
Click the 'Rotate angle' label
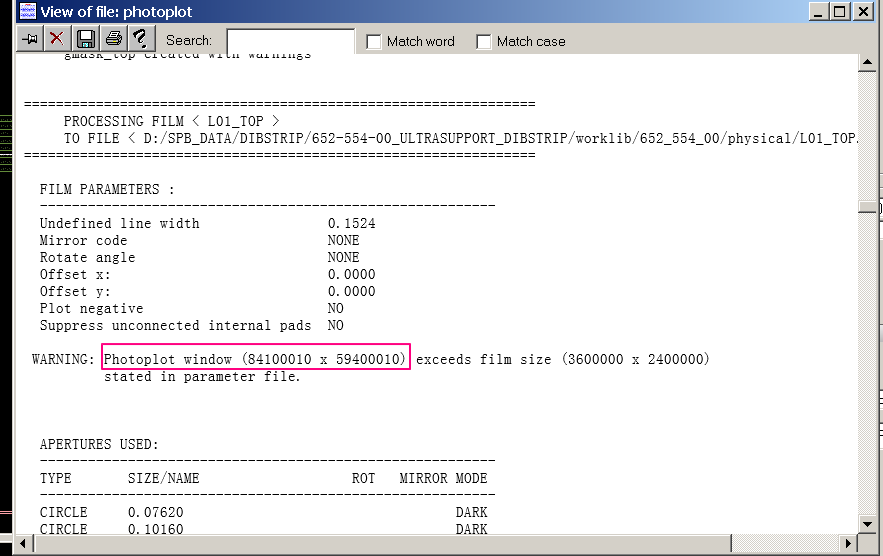(x=87, y=257)
